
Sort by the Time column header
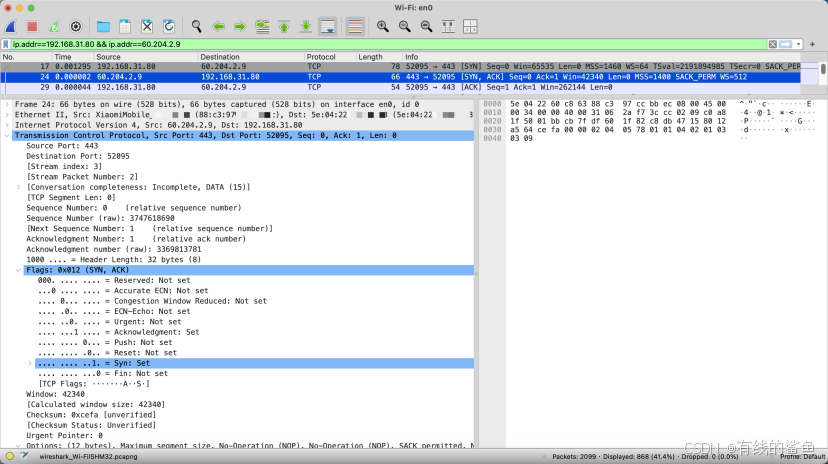coord(73,56)
